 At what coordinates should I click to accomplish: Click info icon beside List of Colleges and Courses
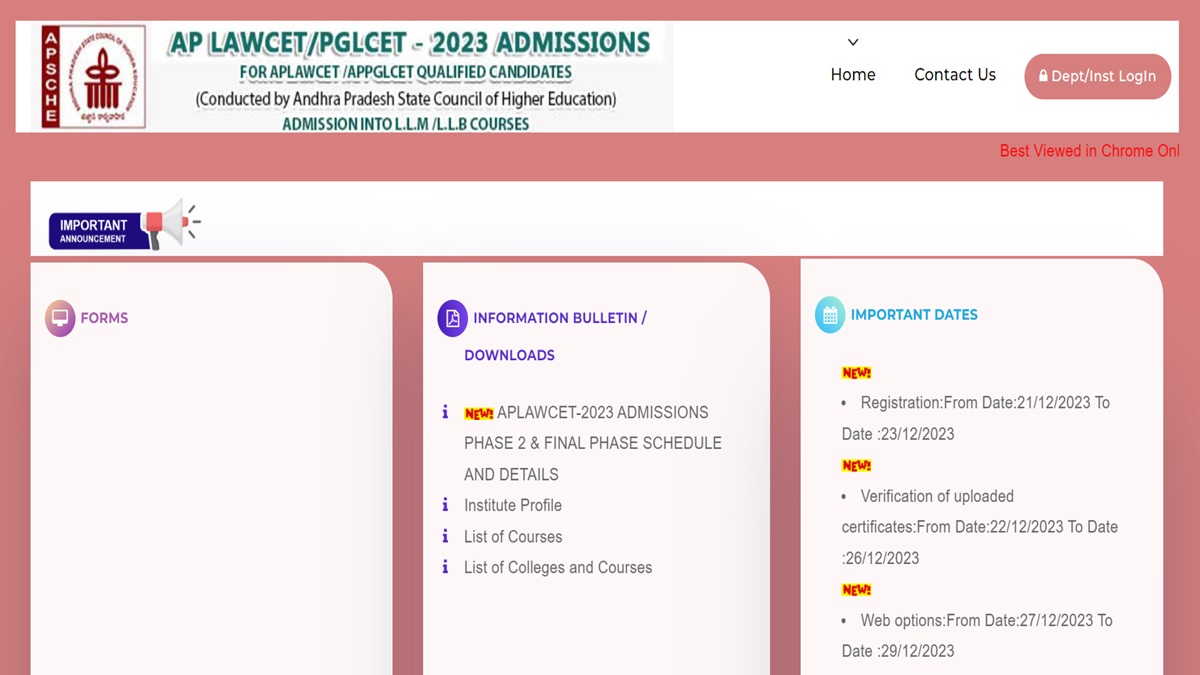coord(445,567)
